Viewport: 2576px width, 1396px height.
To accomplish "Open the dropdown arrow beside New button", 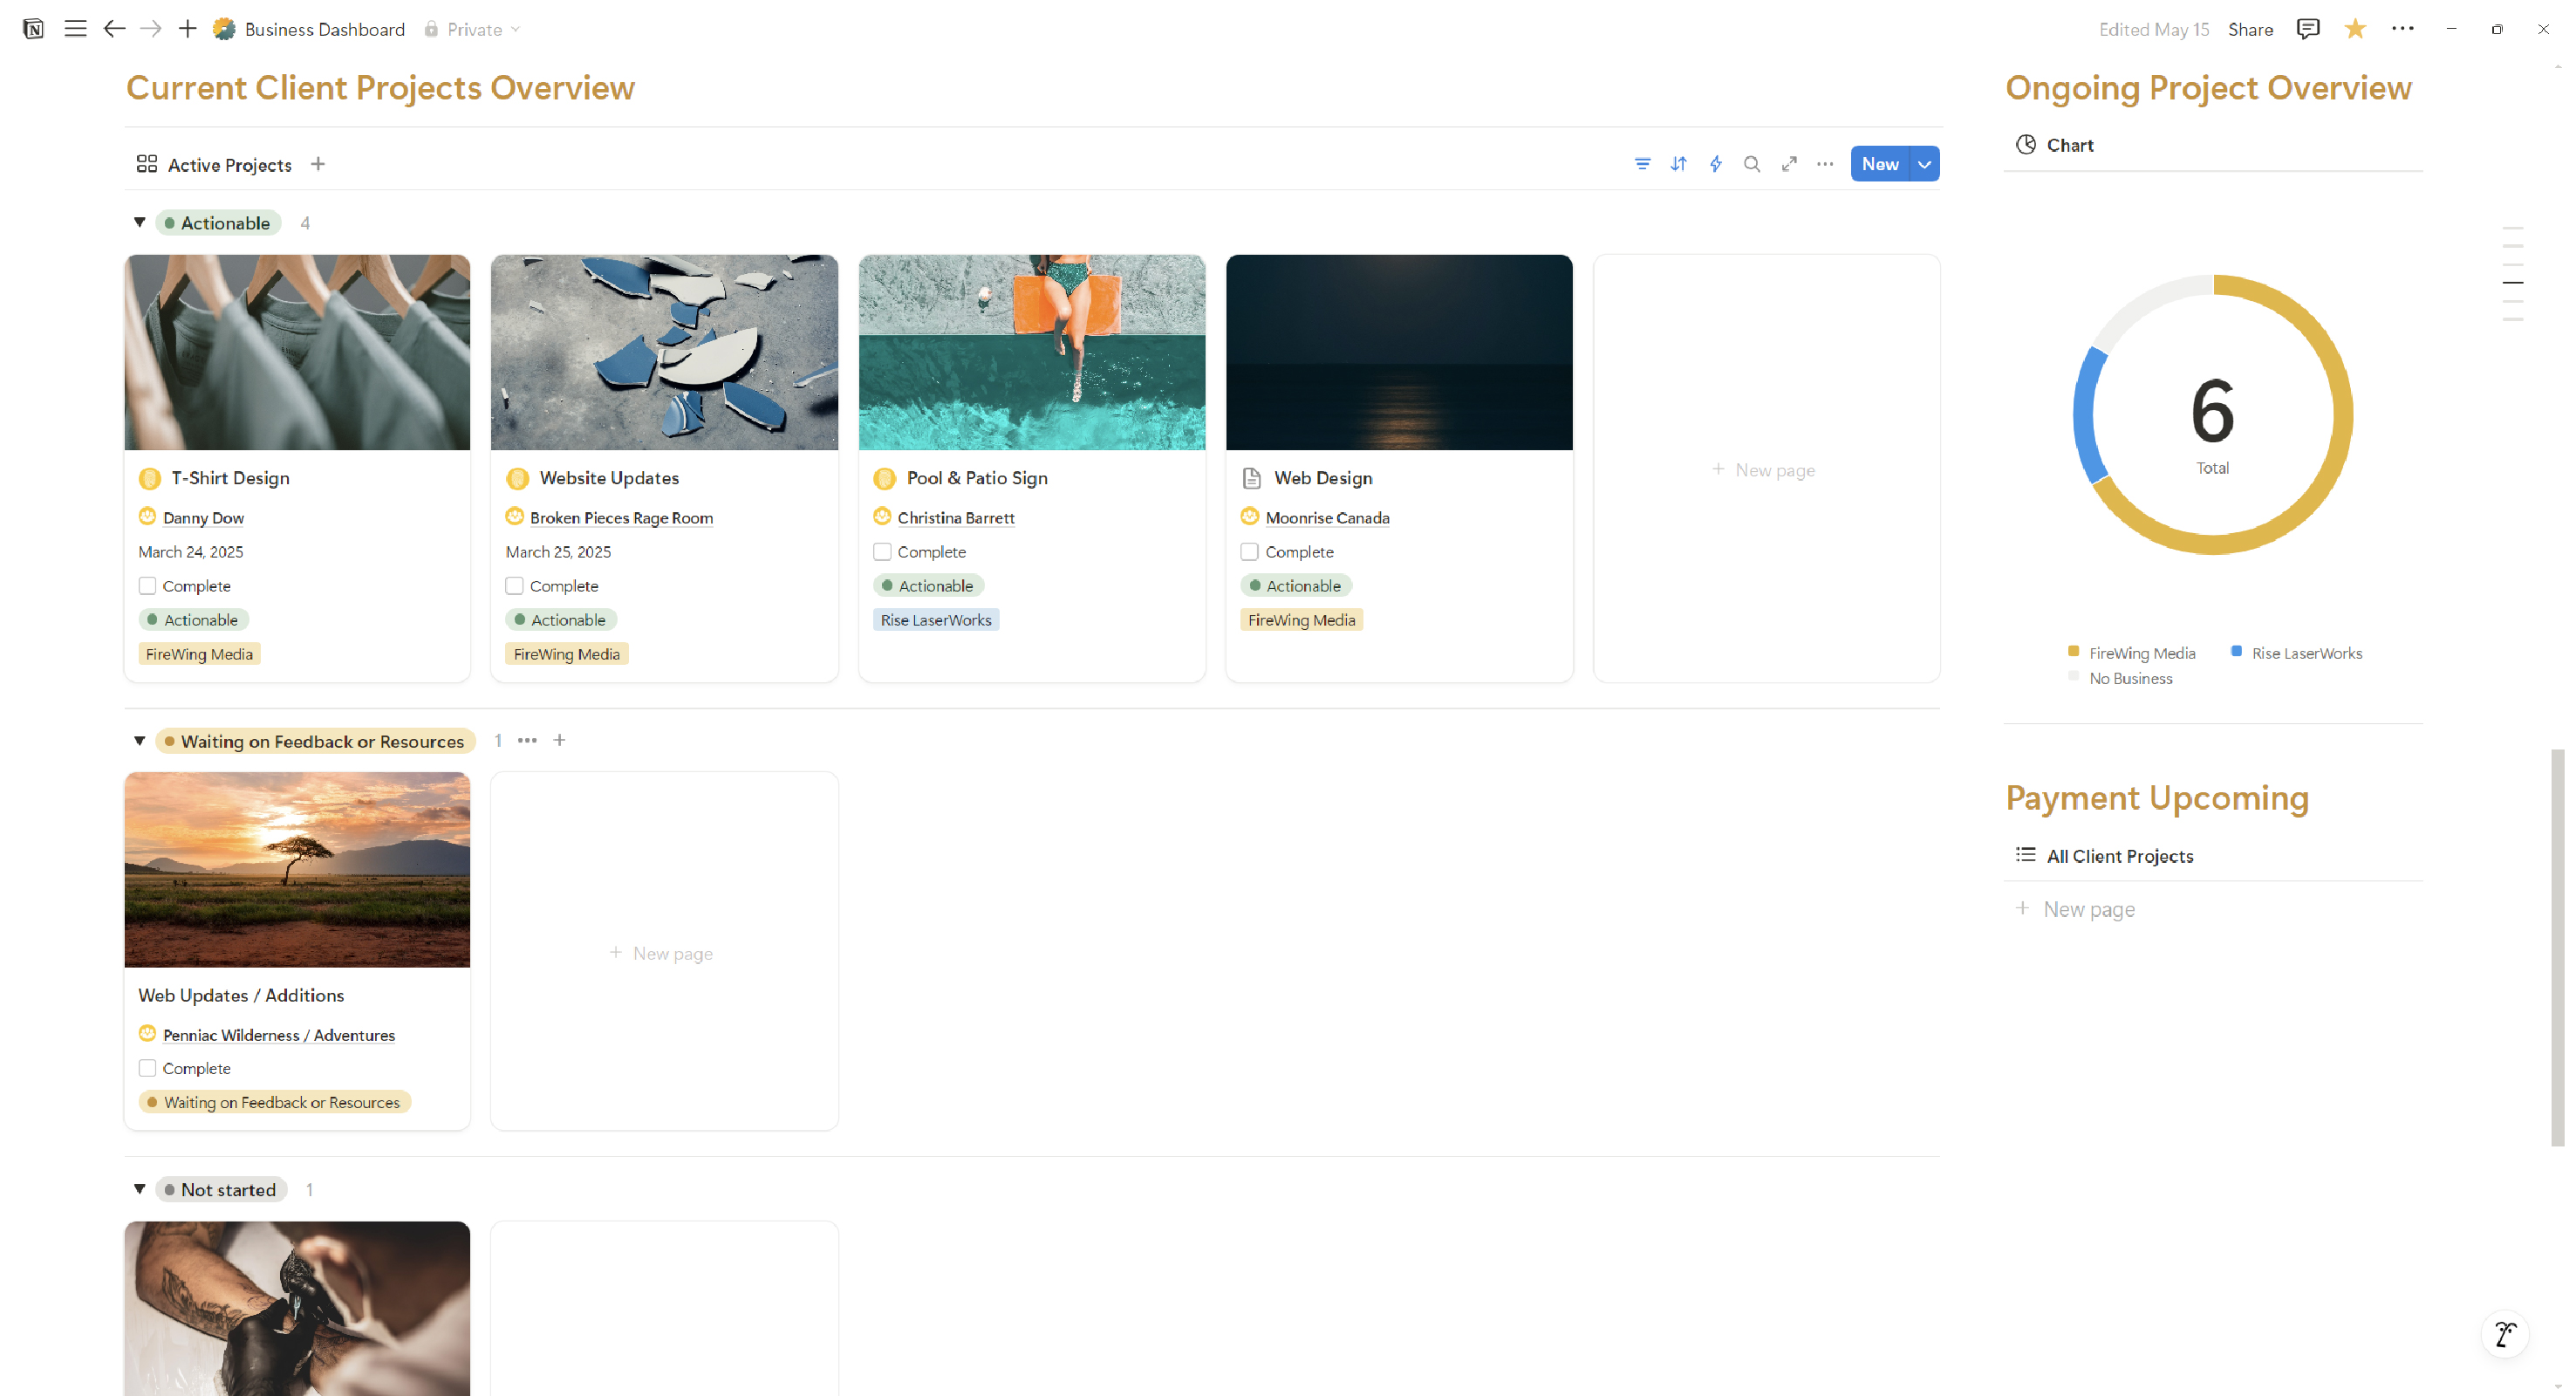I will [1925, 164].
